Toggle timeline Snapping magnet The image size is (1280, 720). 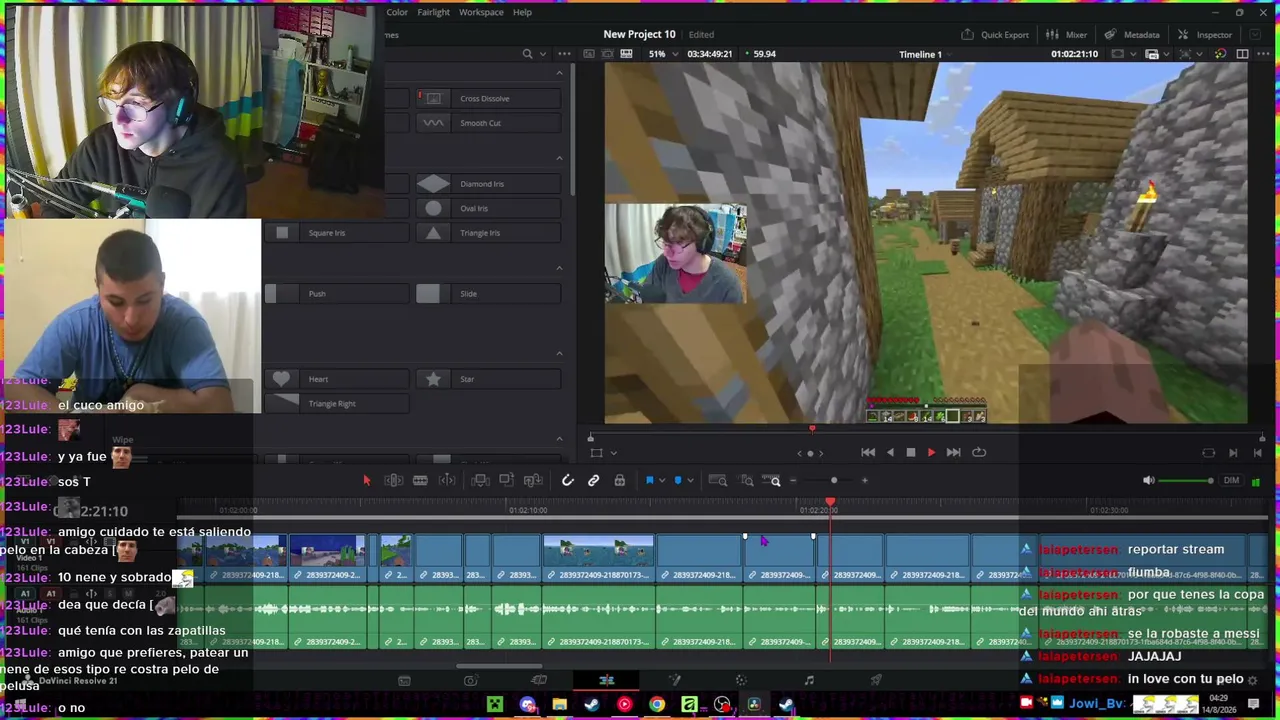[567, 481]
